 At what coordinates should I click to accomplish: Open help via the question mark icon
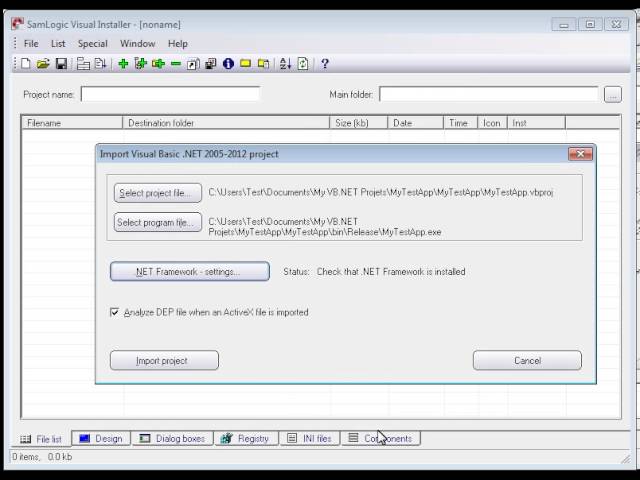[325, 64]
